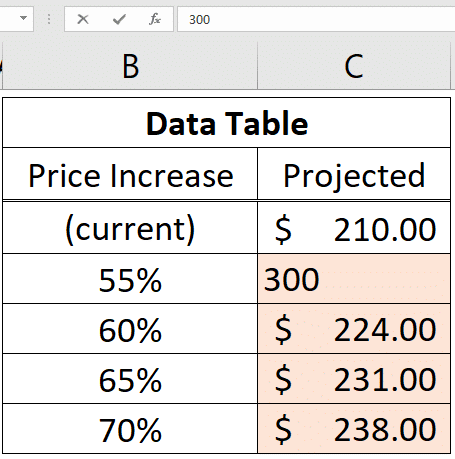Click the formula bar showing 300

click(x=316, y=19)
